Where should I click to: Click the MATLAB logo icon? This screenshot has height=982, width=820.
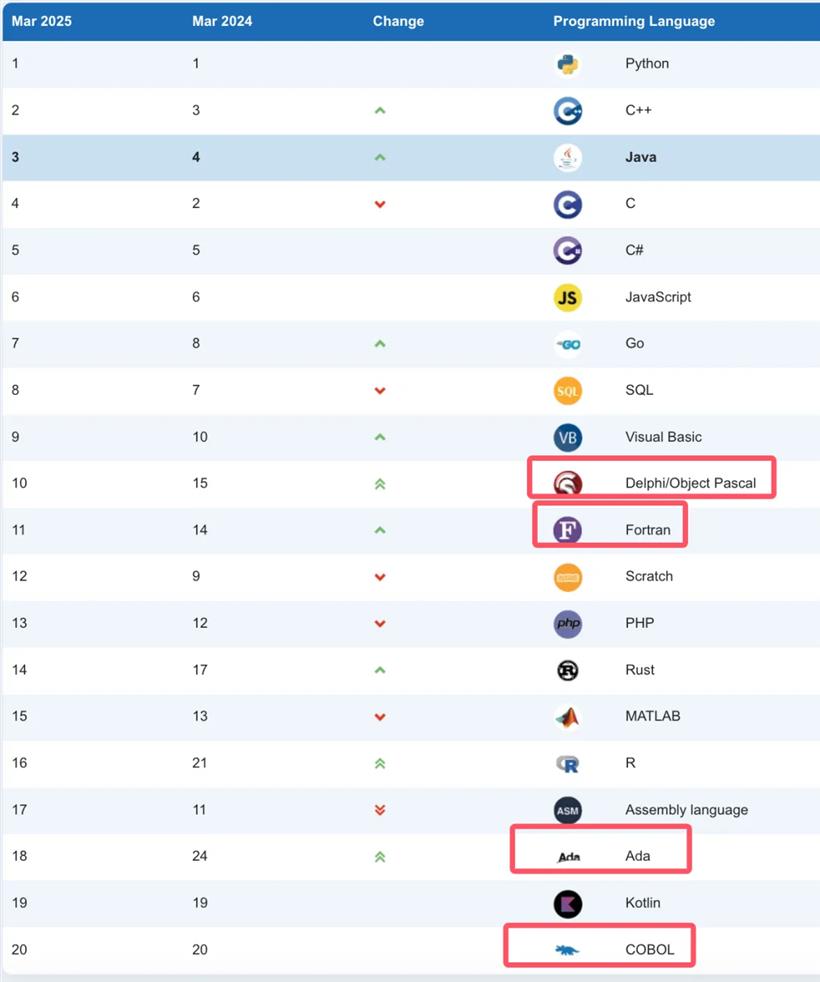tap(567, 717)
